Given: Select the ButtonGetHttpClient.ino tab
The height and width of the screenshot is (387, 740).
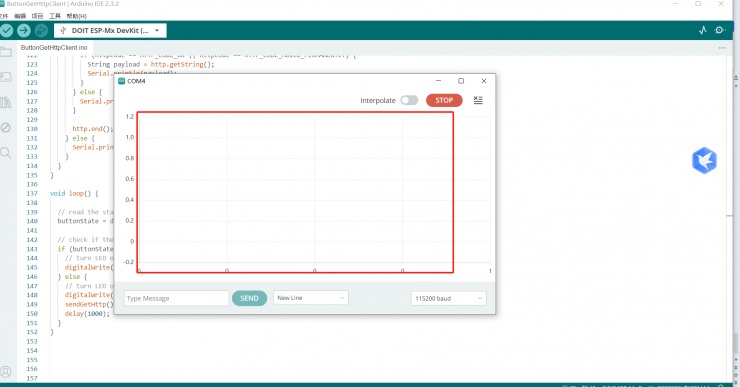Looking at the screenshot, I should click(x=54, y=48).
